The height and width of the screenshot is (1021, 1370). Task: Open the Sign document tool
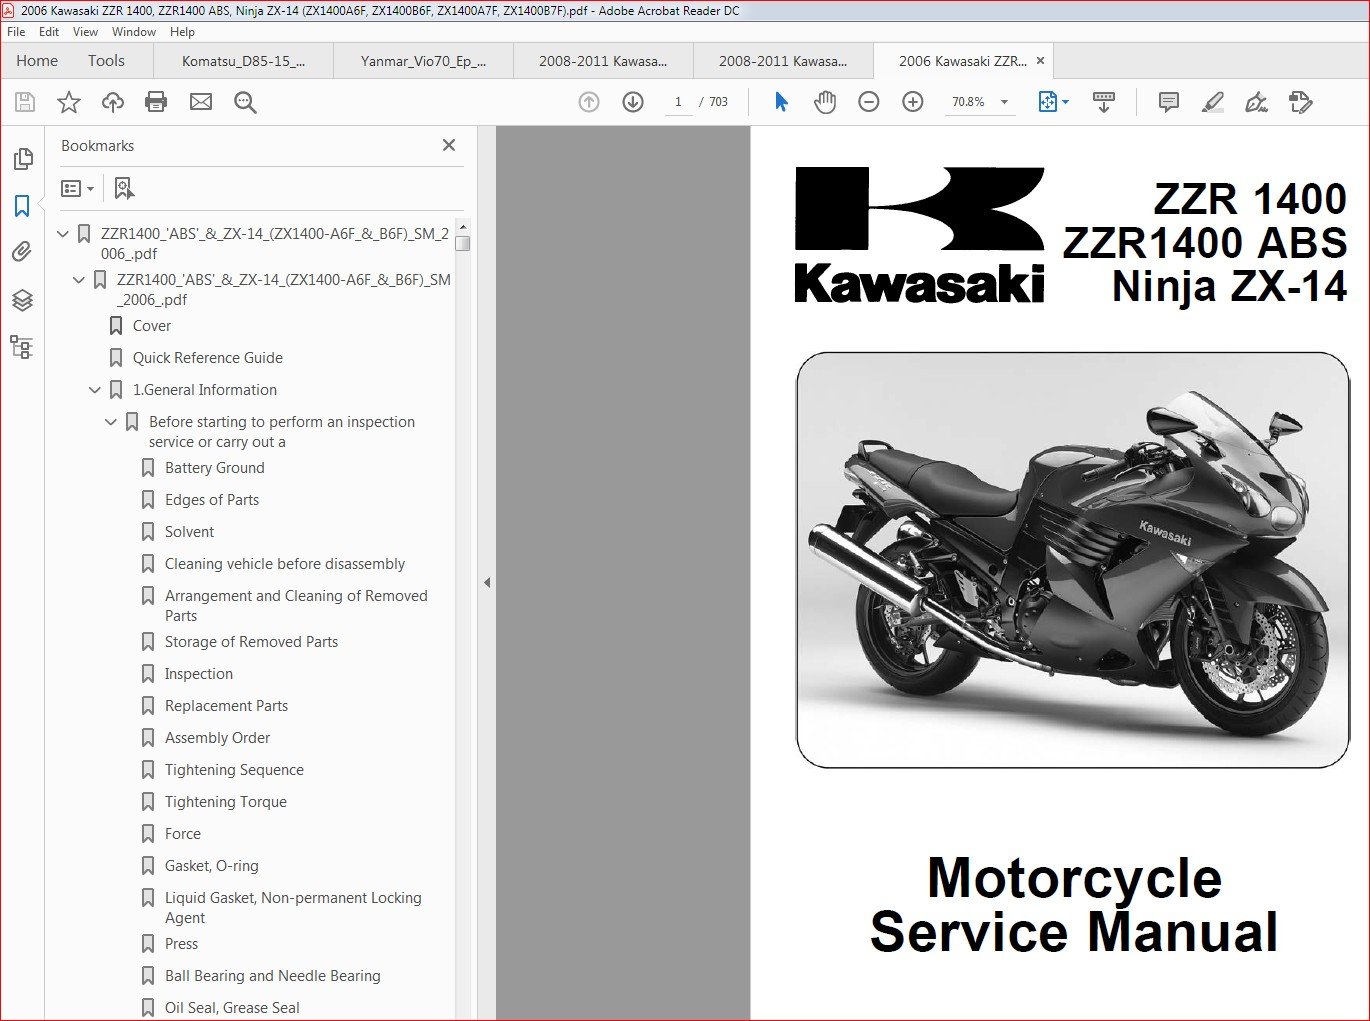[1256, 102]
